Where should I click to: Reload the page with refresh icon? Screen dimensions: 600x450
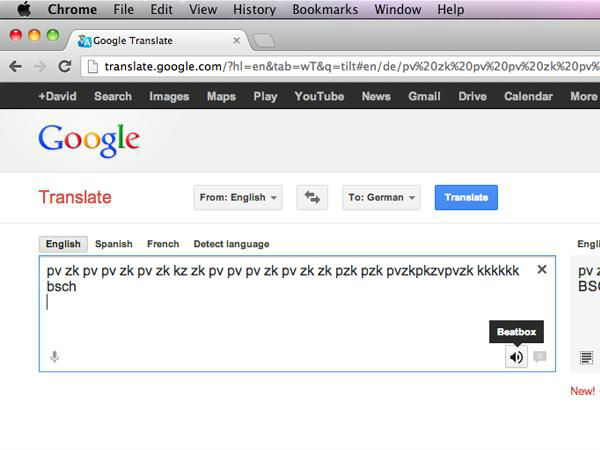(65, 66)
